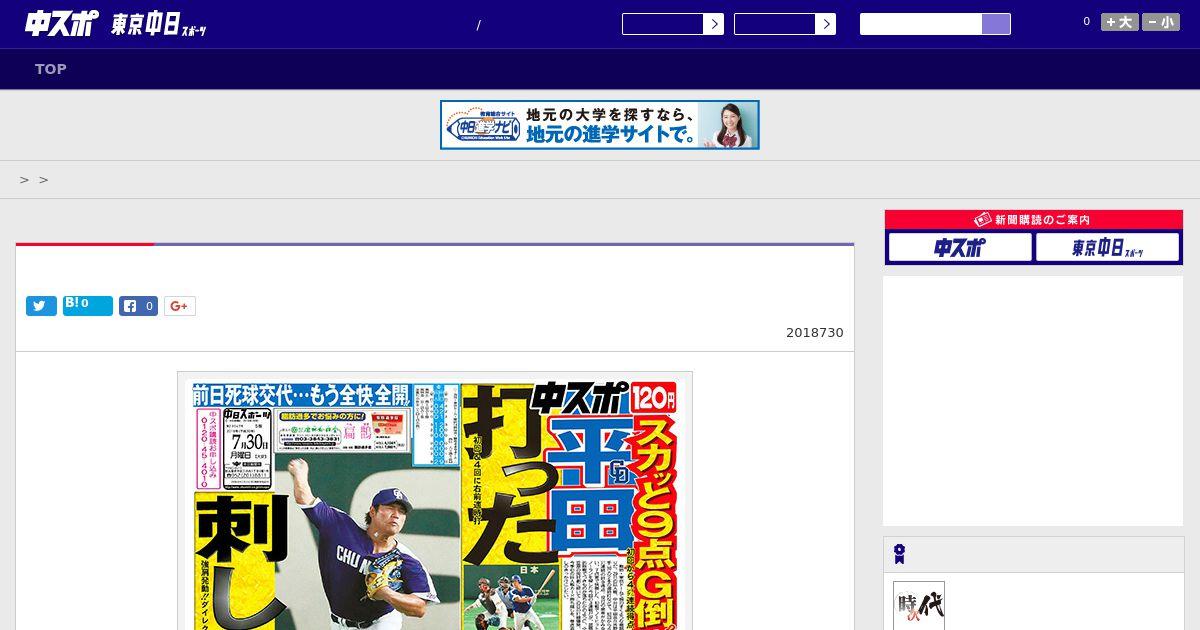Select the ribbon award icon in sidebar

[x=899, y=554]
